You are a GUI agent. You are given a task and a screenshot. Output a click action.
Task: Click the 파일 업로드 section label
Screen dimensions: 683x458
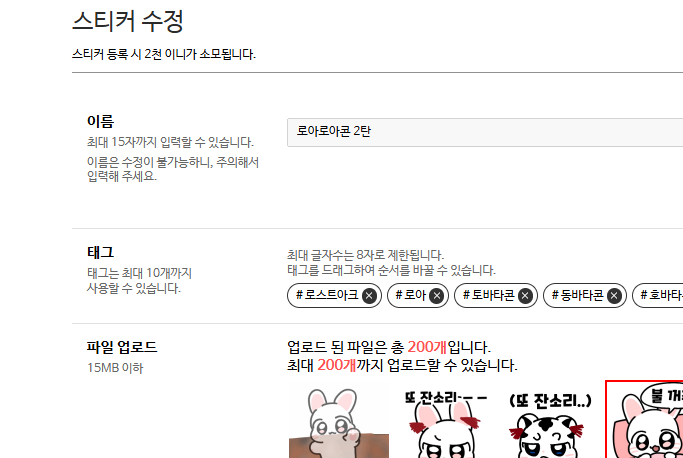coord(122,347)
